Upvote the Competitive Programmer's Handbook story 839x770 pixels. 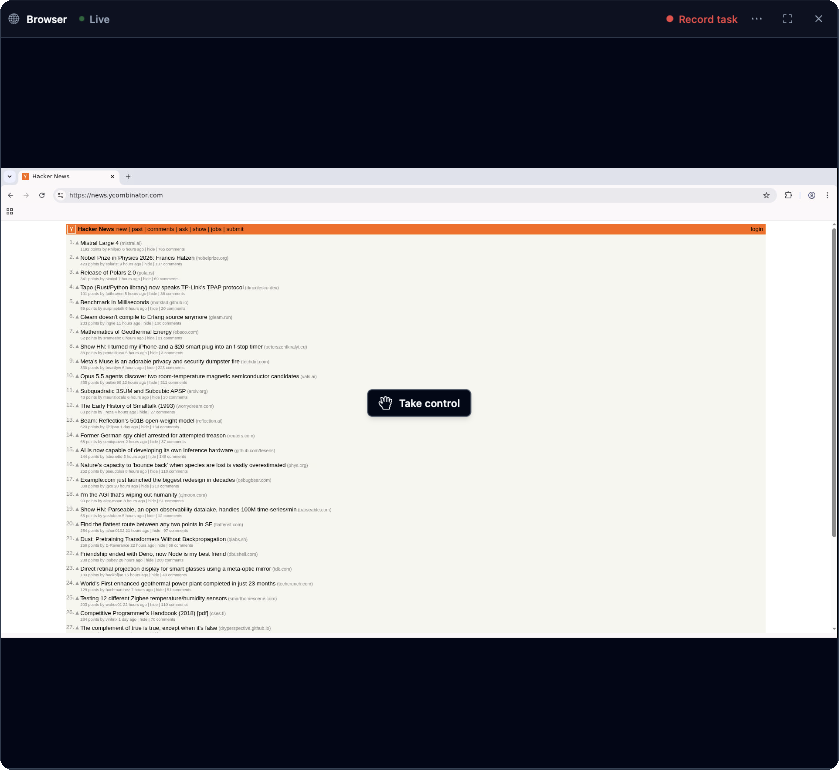77,613
